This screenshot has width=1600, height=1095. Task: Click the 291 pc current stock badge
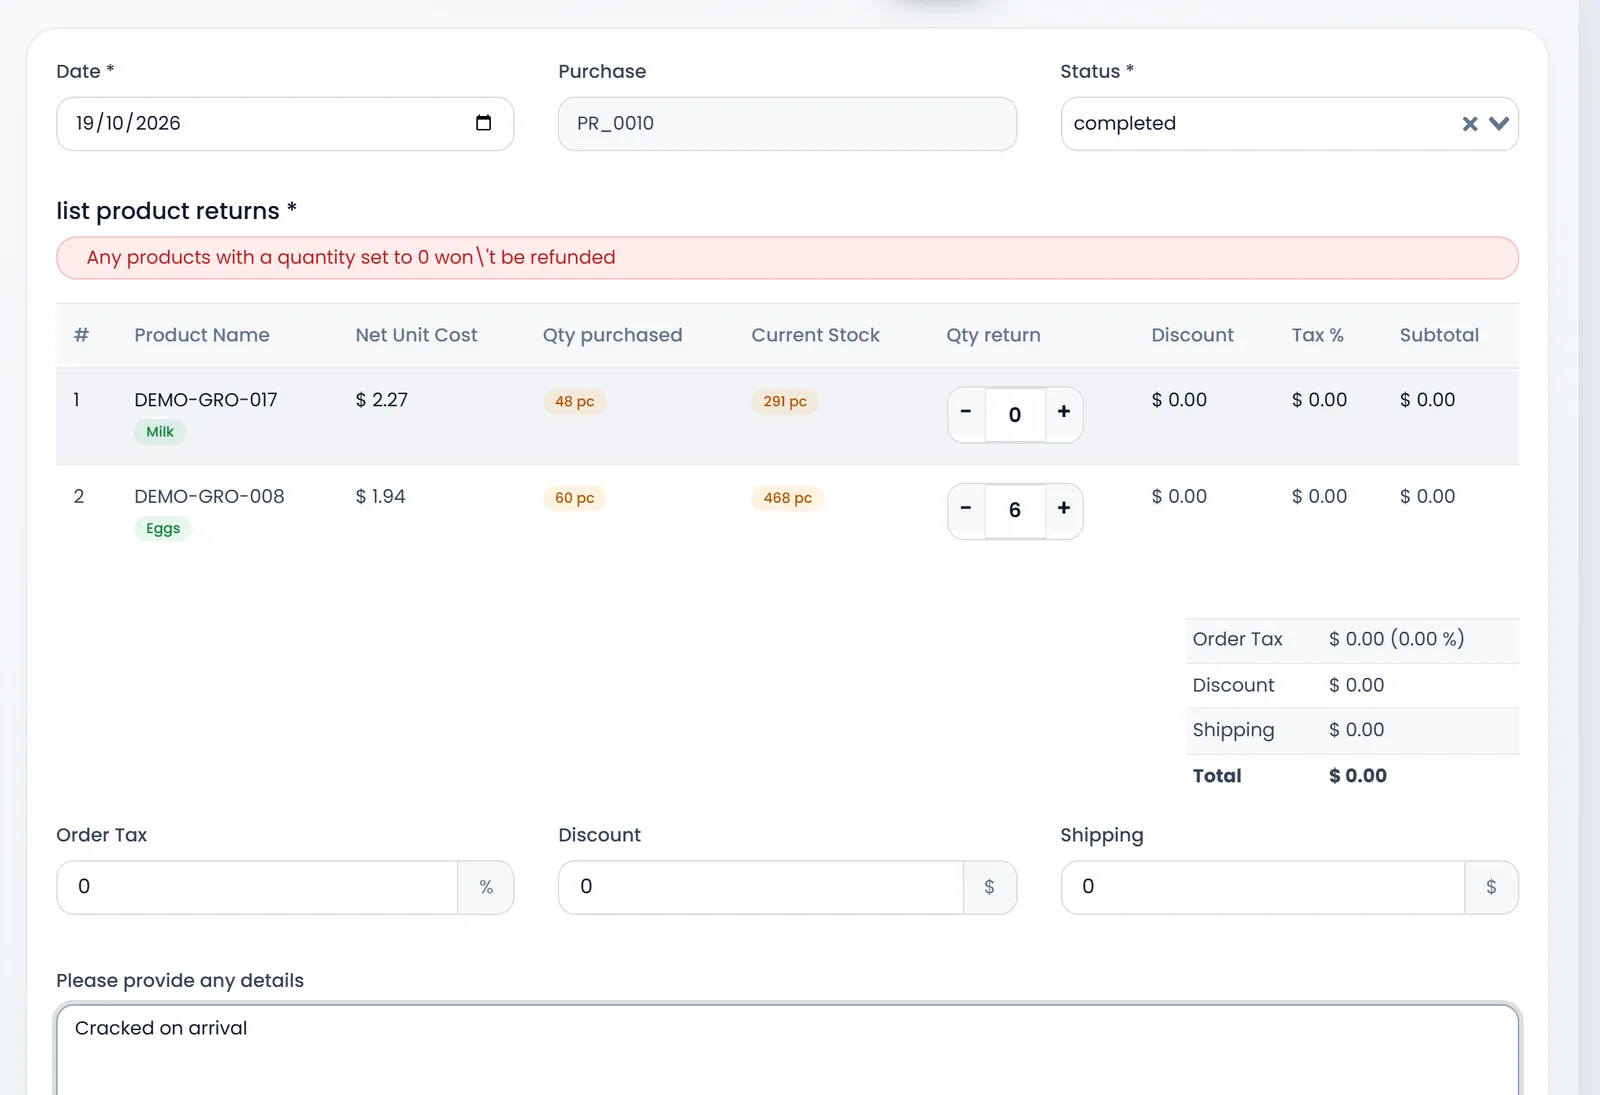pyautogui.click(x=785, y=402)
